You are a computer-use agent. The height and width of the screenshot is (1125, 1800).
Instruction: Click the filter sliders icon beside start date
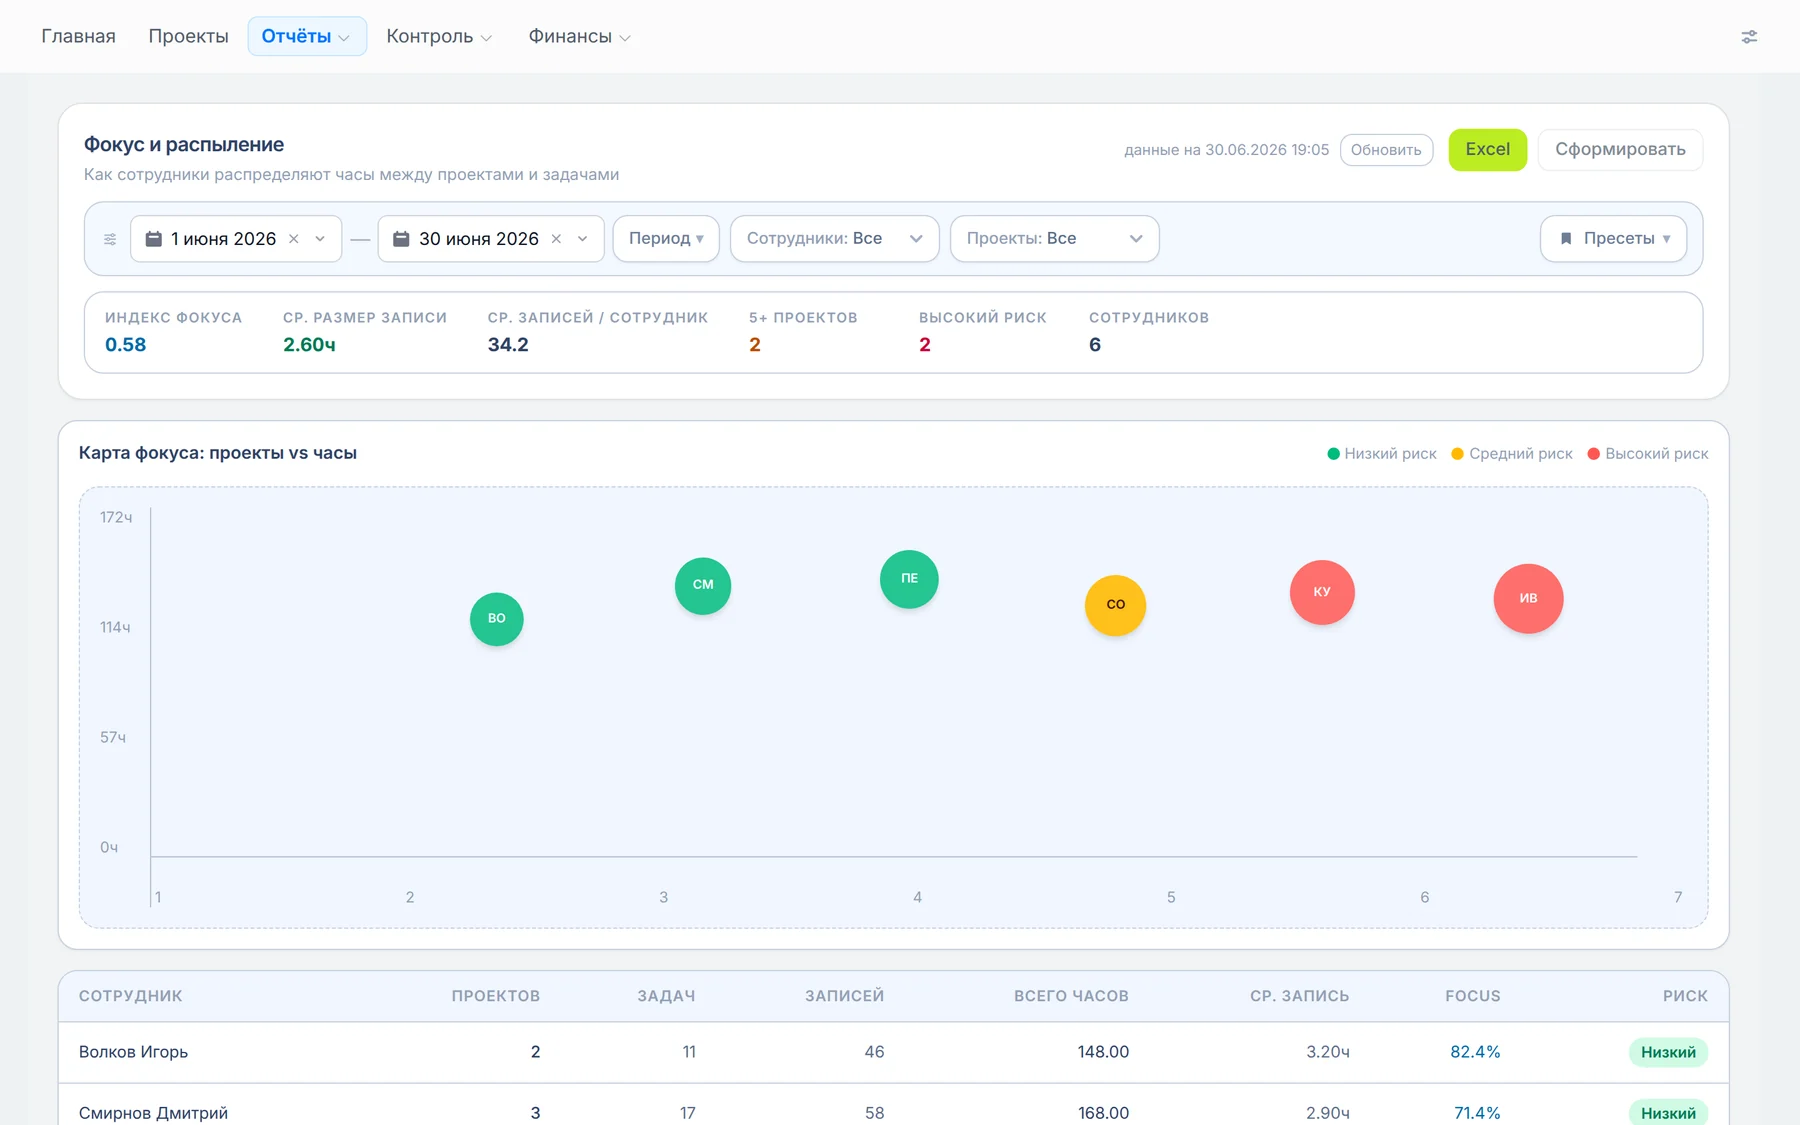point(110,239)
